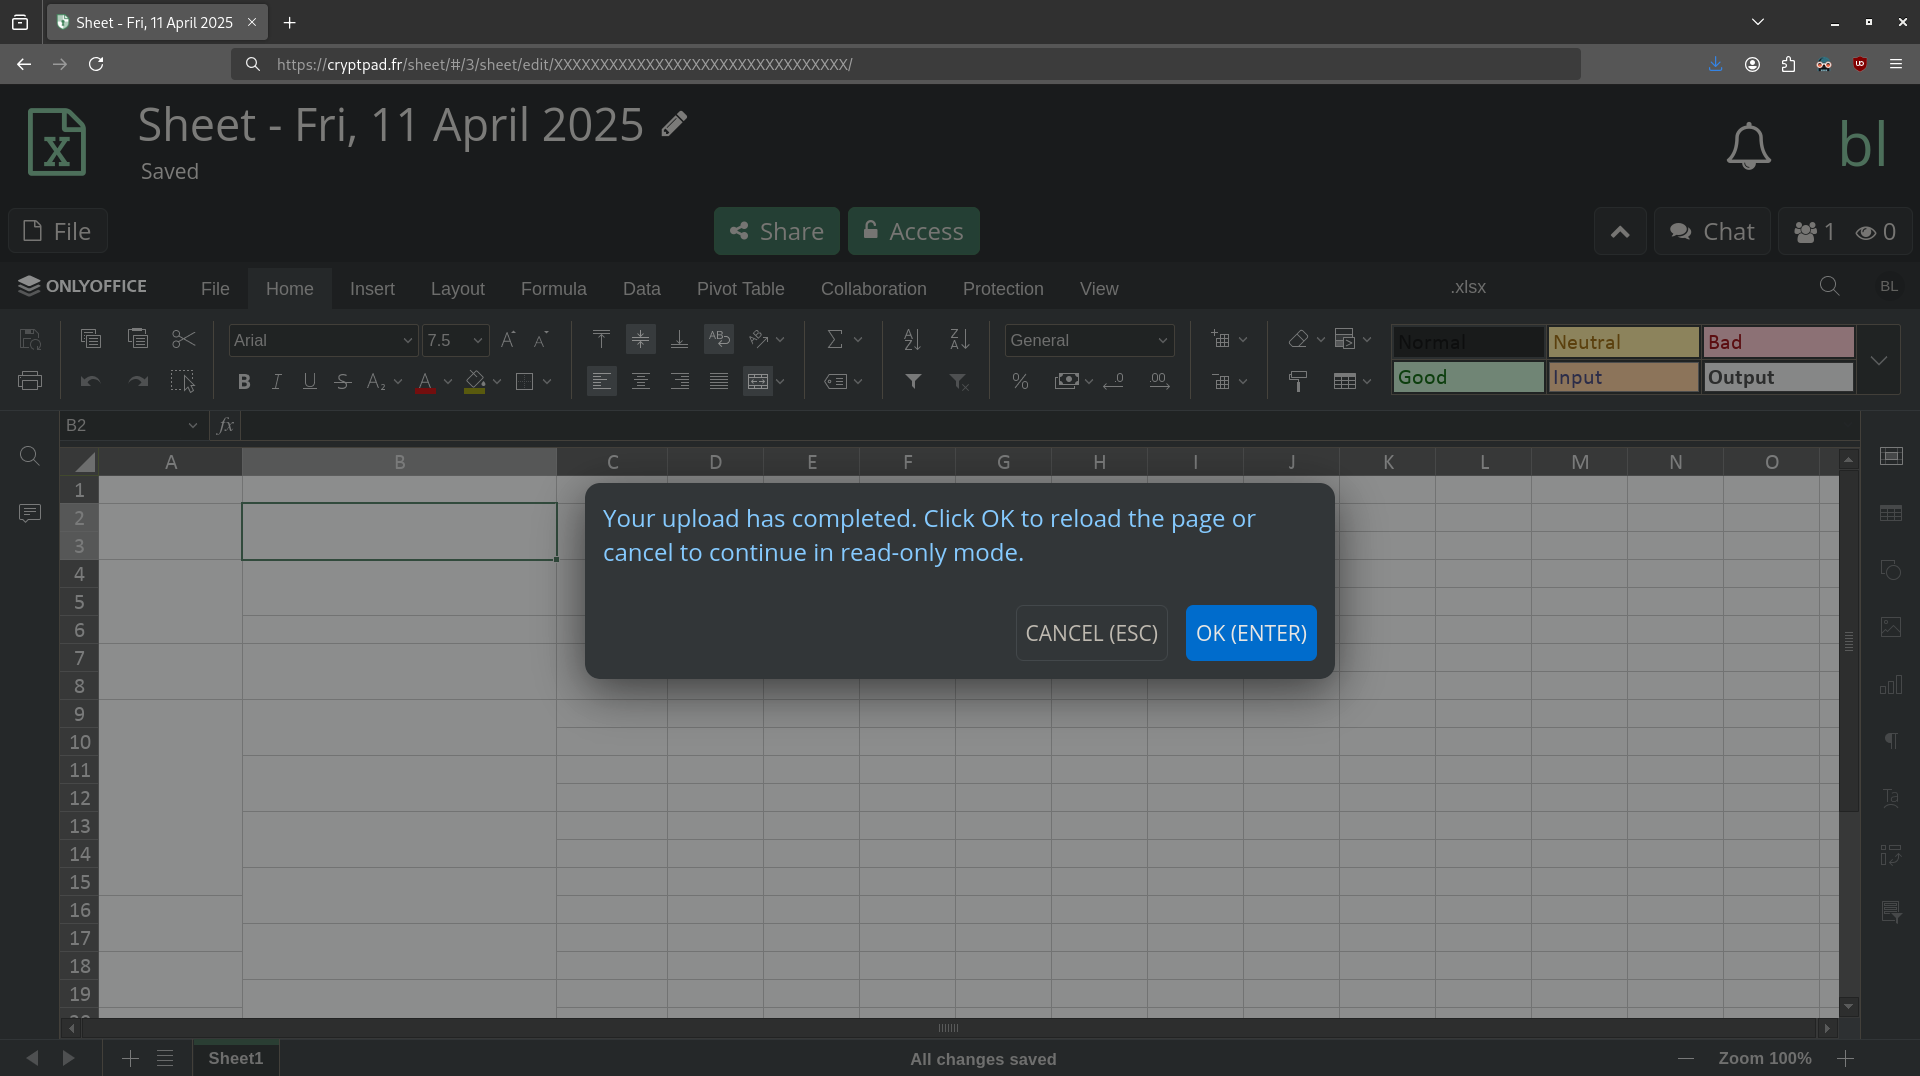Click the formula bar input field
1920x1076 pixels.
pos(1040,426)
